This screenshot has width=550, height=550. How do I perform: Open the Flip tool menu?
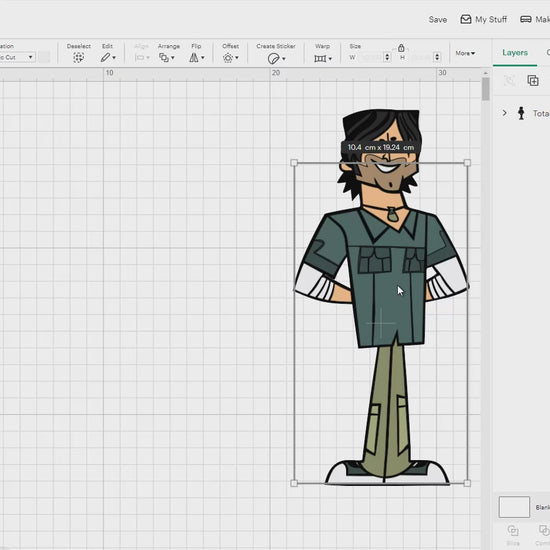click(196, 58)
